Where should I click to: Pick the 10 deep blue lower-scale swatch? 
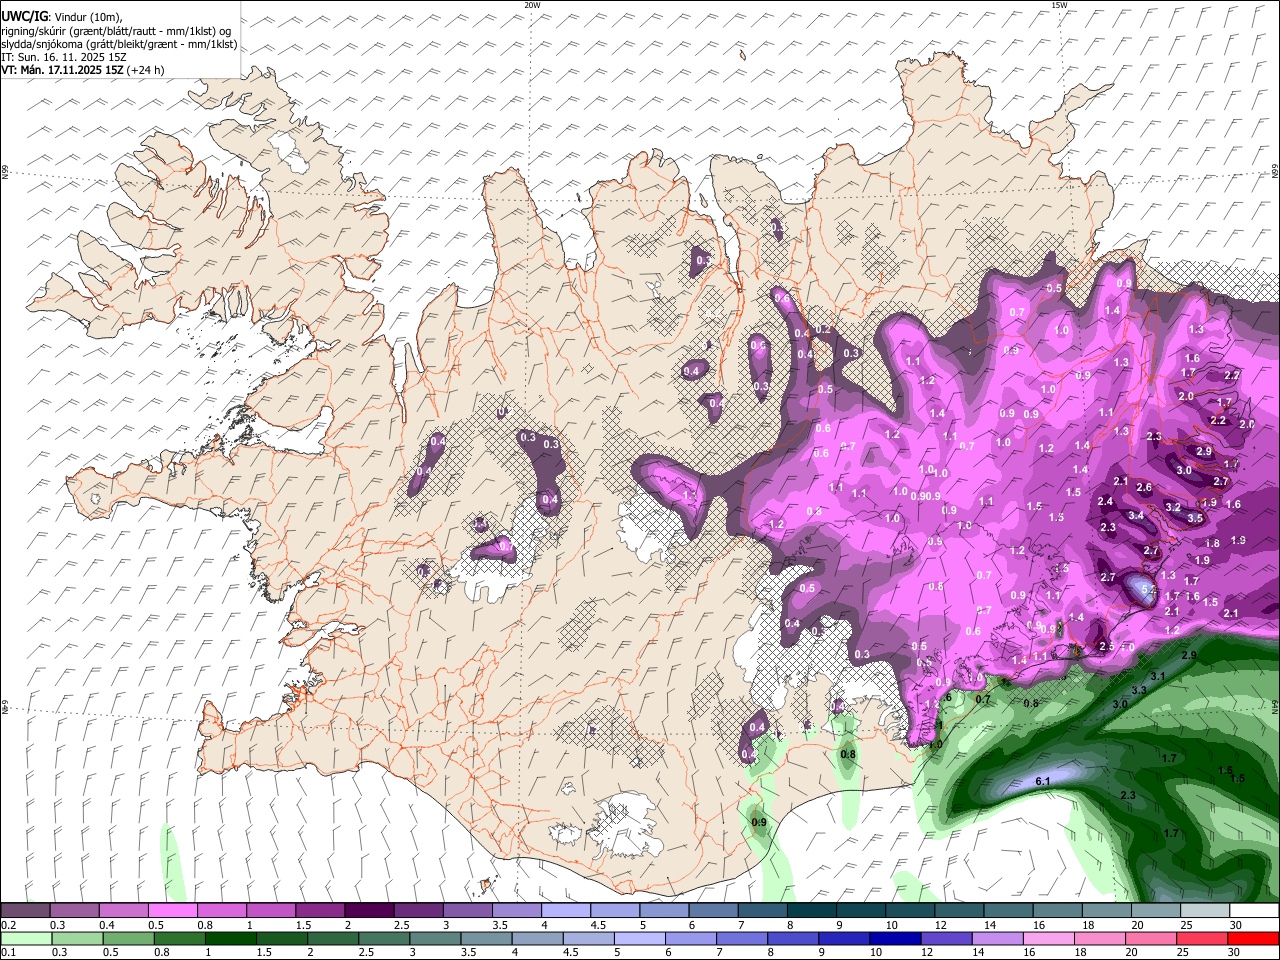click(x=894, y=938)
